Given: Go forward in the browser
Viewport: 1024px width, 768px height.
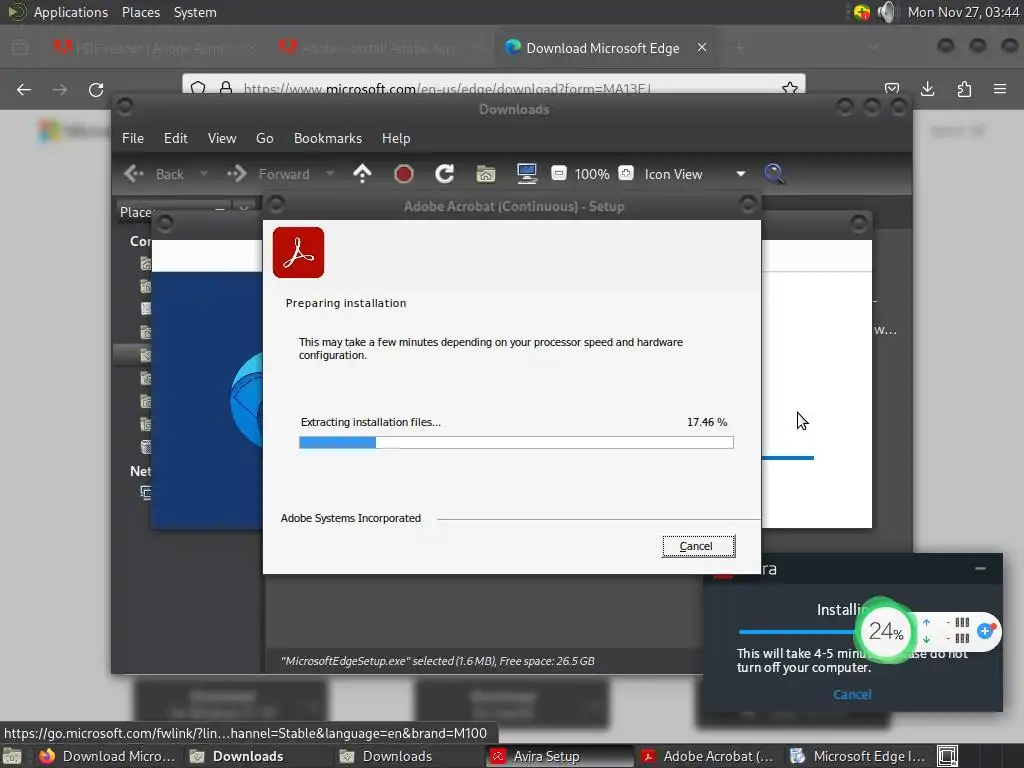Looking at the screenshot, I should click(60, 89).
